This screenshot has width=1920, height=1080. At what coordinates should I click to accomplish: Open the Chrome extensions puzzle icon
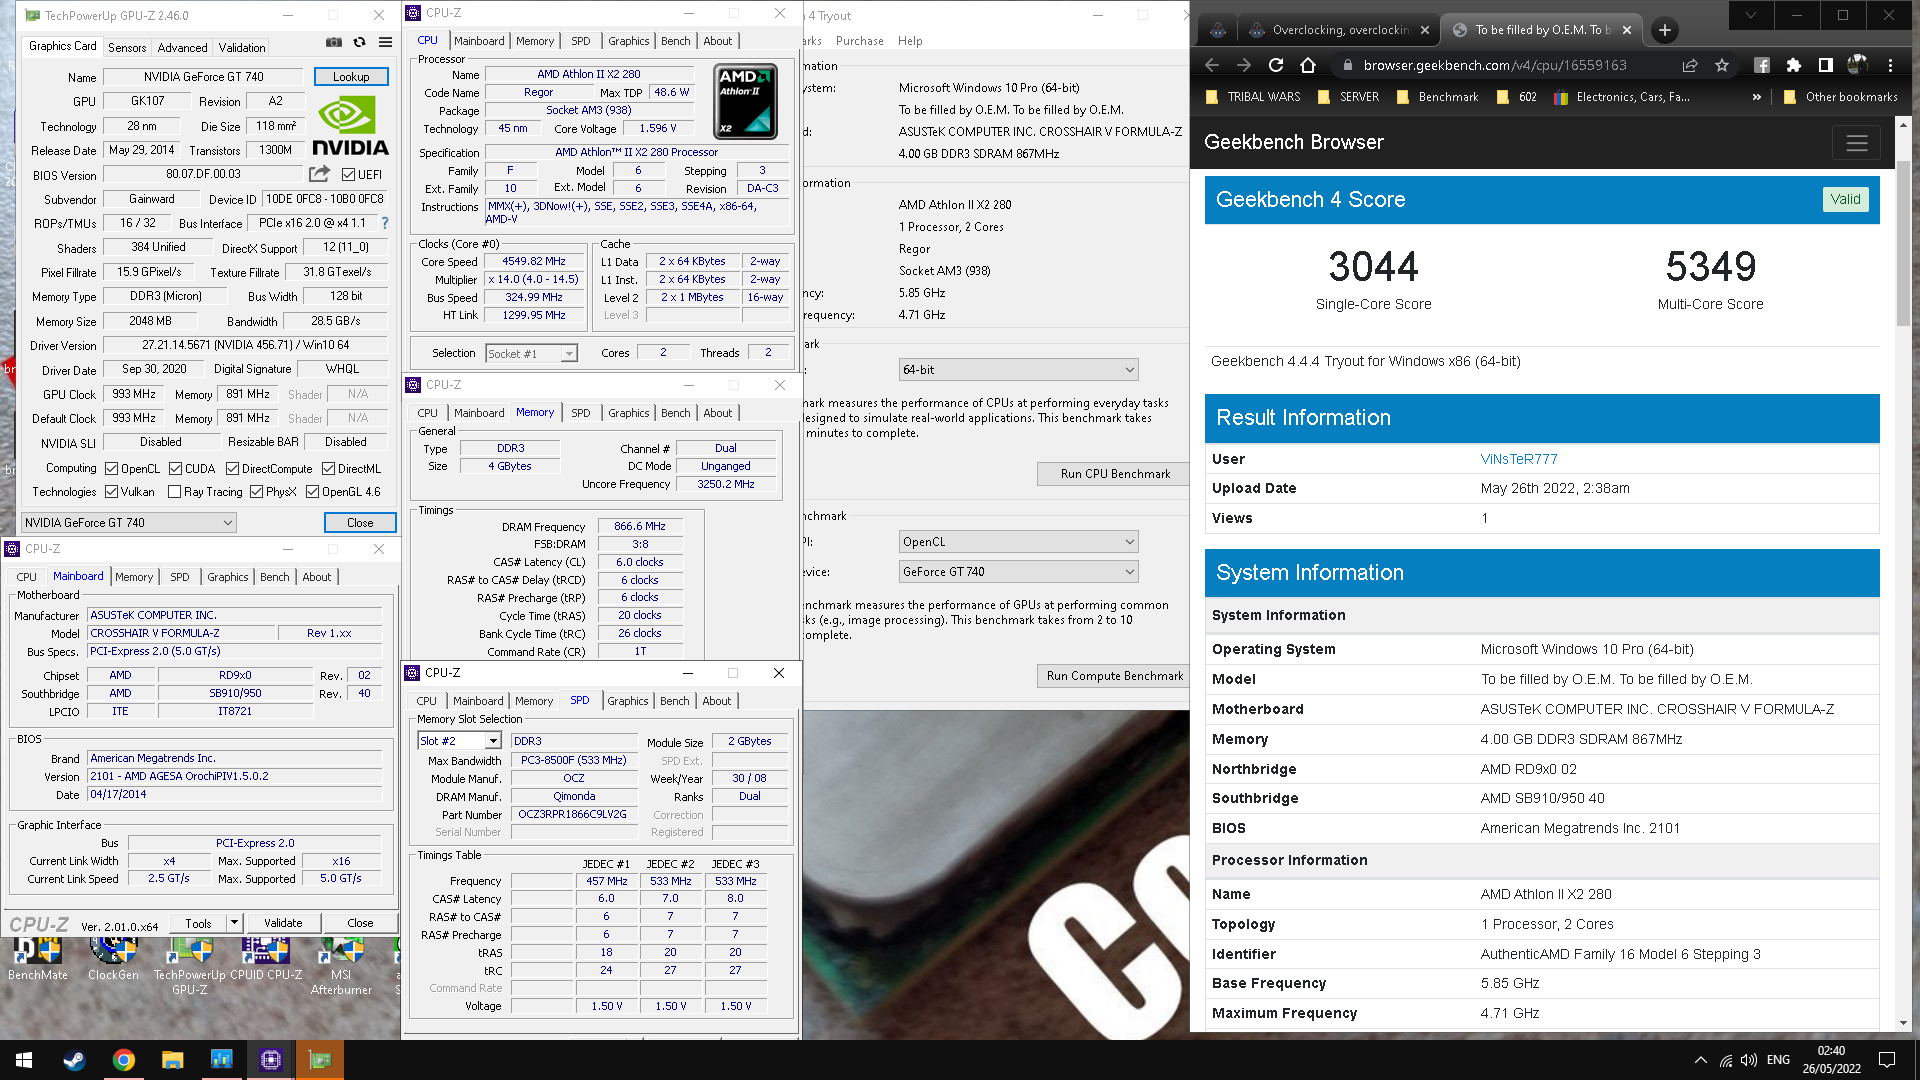[x=1794, y=65]
